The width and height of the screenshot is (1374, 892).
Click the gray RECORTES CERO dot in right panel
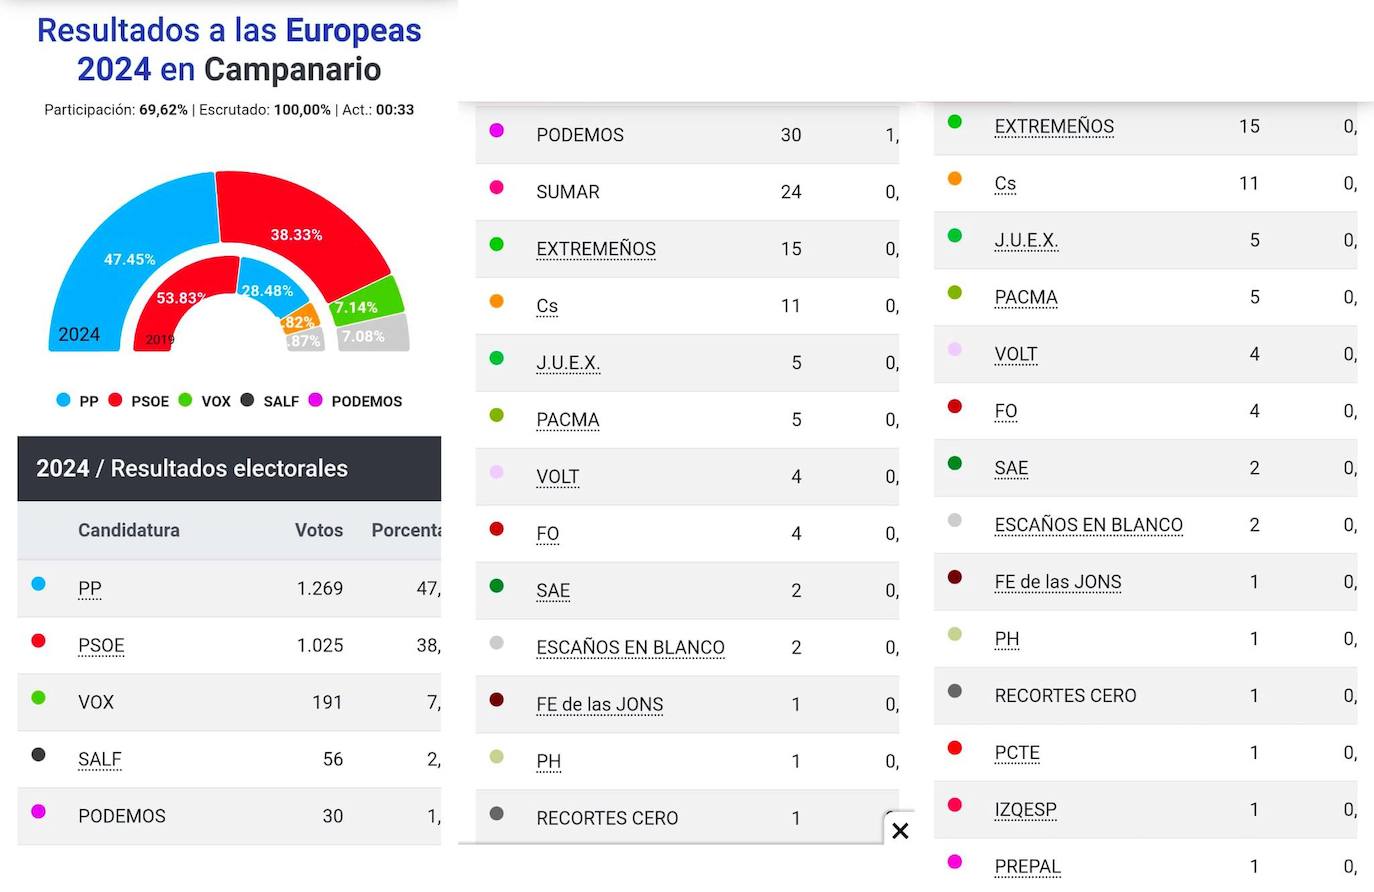(x=955, y=691)
